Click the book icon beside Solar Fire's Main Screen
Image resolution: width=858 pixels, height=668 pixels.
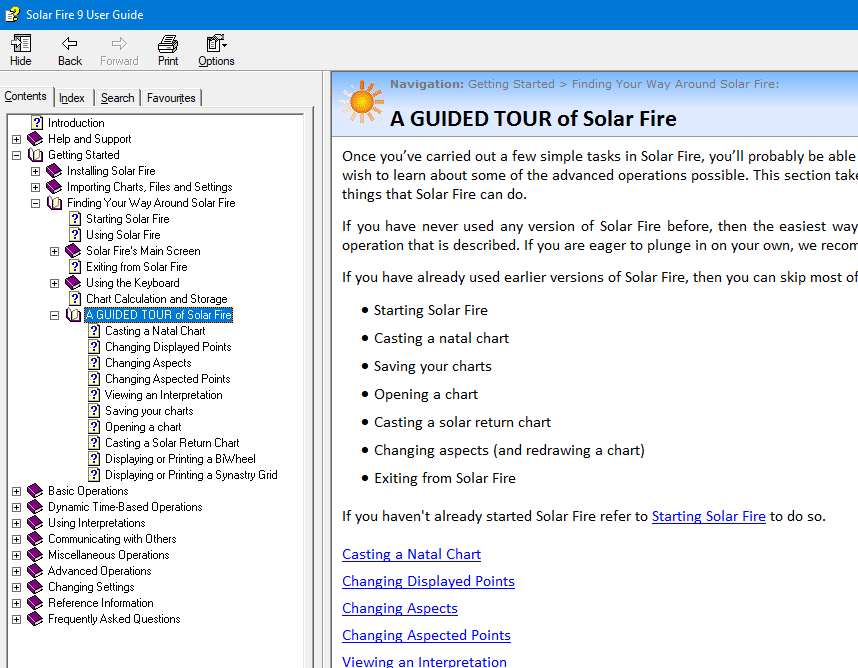(x=73, y=251)
